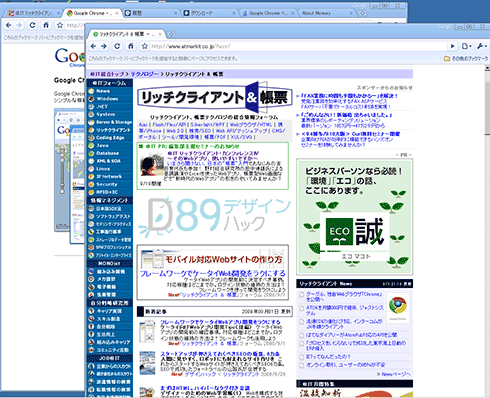Click back arrow in the rear Chrome window
The height and width of the screenshot is (398, 490).
(9, 25)
